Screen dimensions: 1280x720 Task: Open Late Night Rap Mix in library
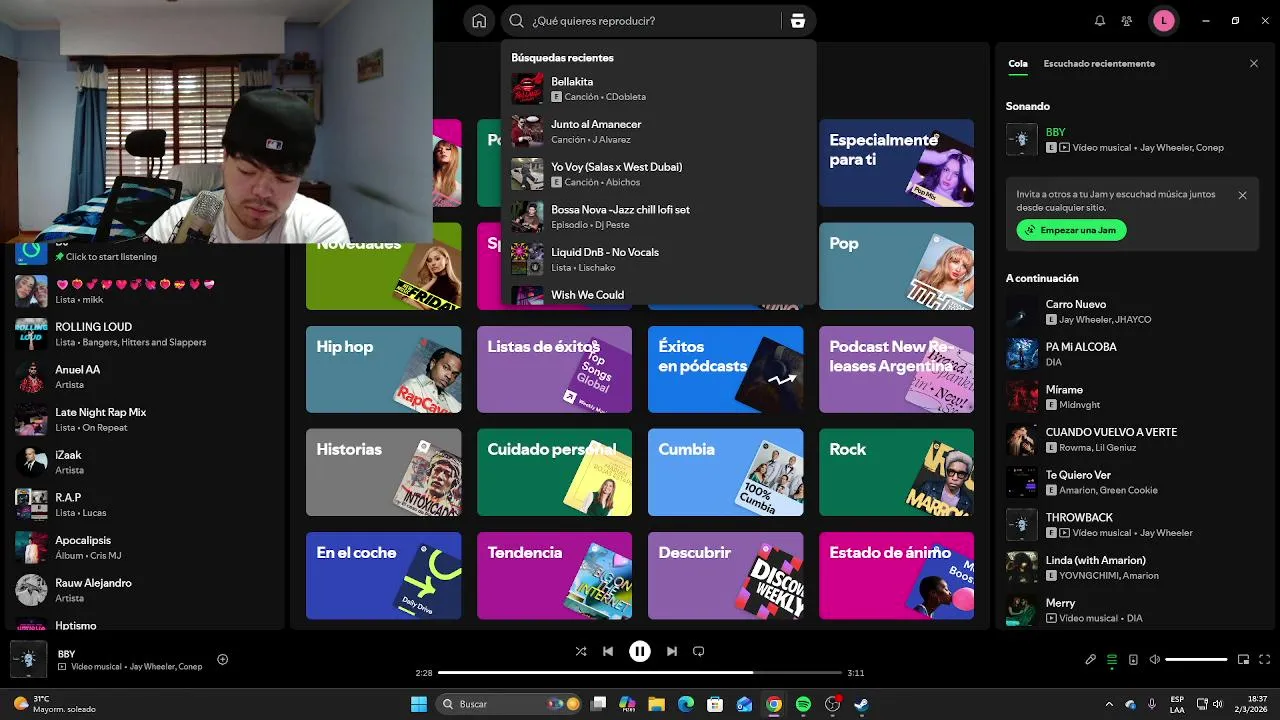(x=146, y=420)
